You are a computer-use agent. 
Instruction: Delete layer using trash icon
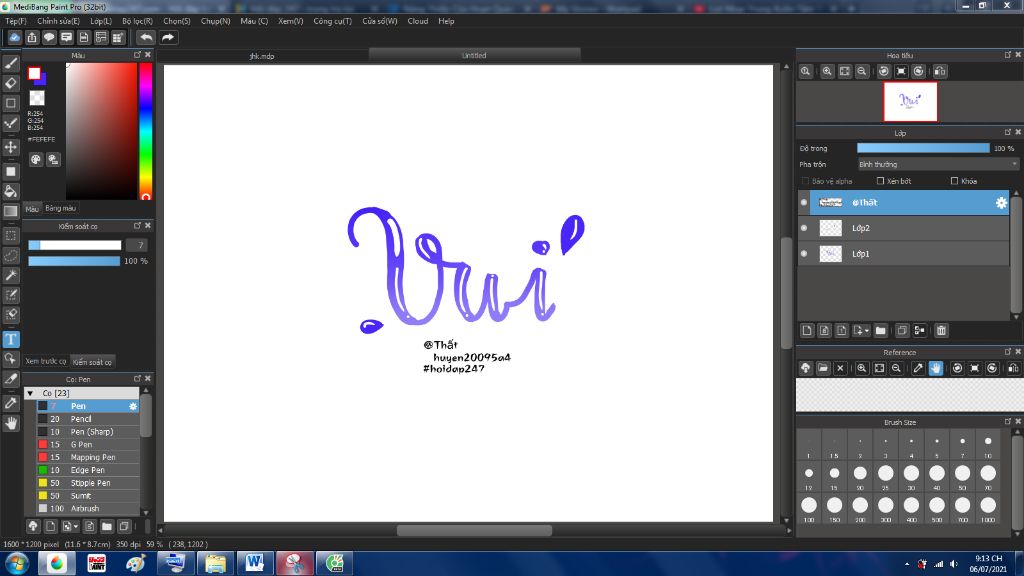pyautogui.click(x=941, y=330)
